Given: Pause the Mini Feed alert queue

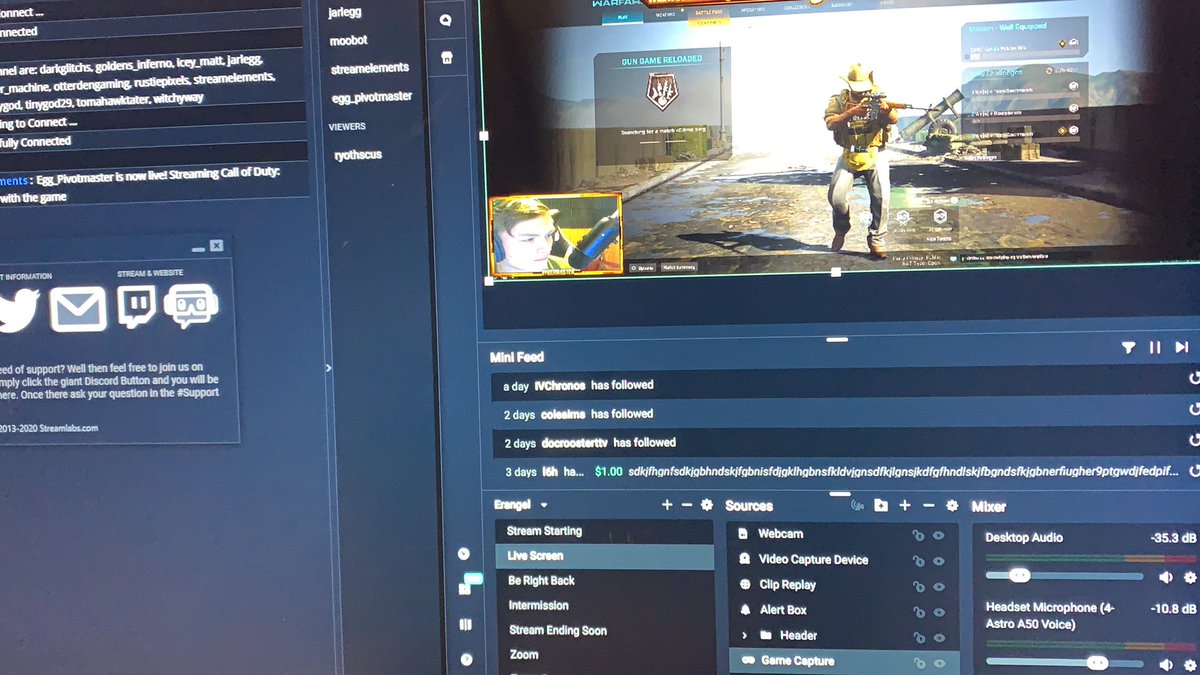Looking at the screenshot, I should [x=1155, y=348].
